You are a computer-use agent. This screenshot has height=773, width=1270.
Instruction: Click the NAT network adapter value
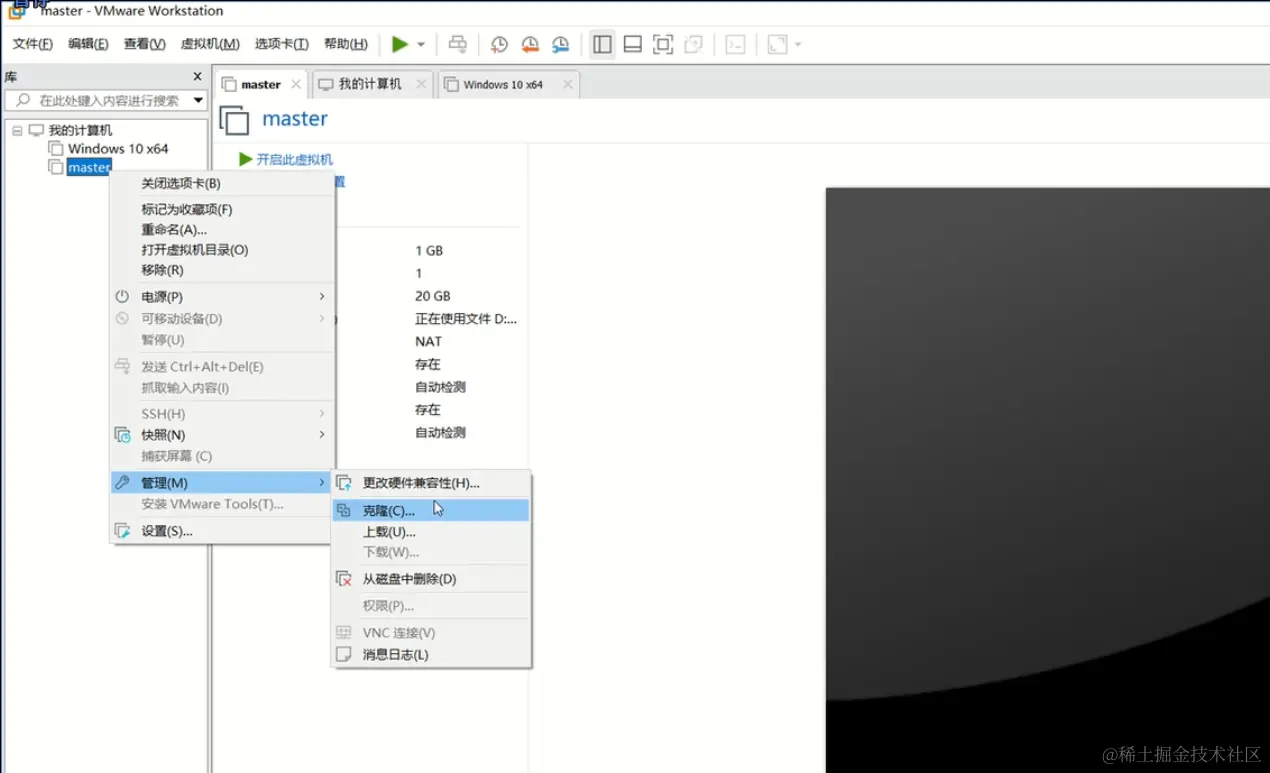429,341
